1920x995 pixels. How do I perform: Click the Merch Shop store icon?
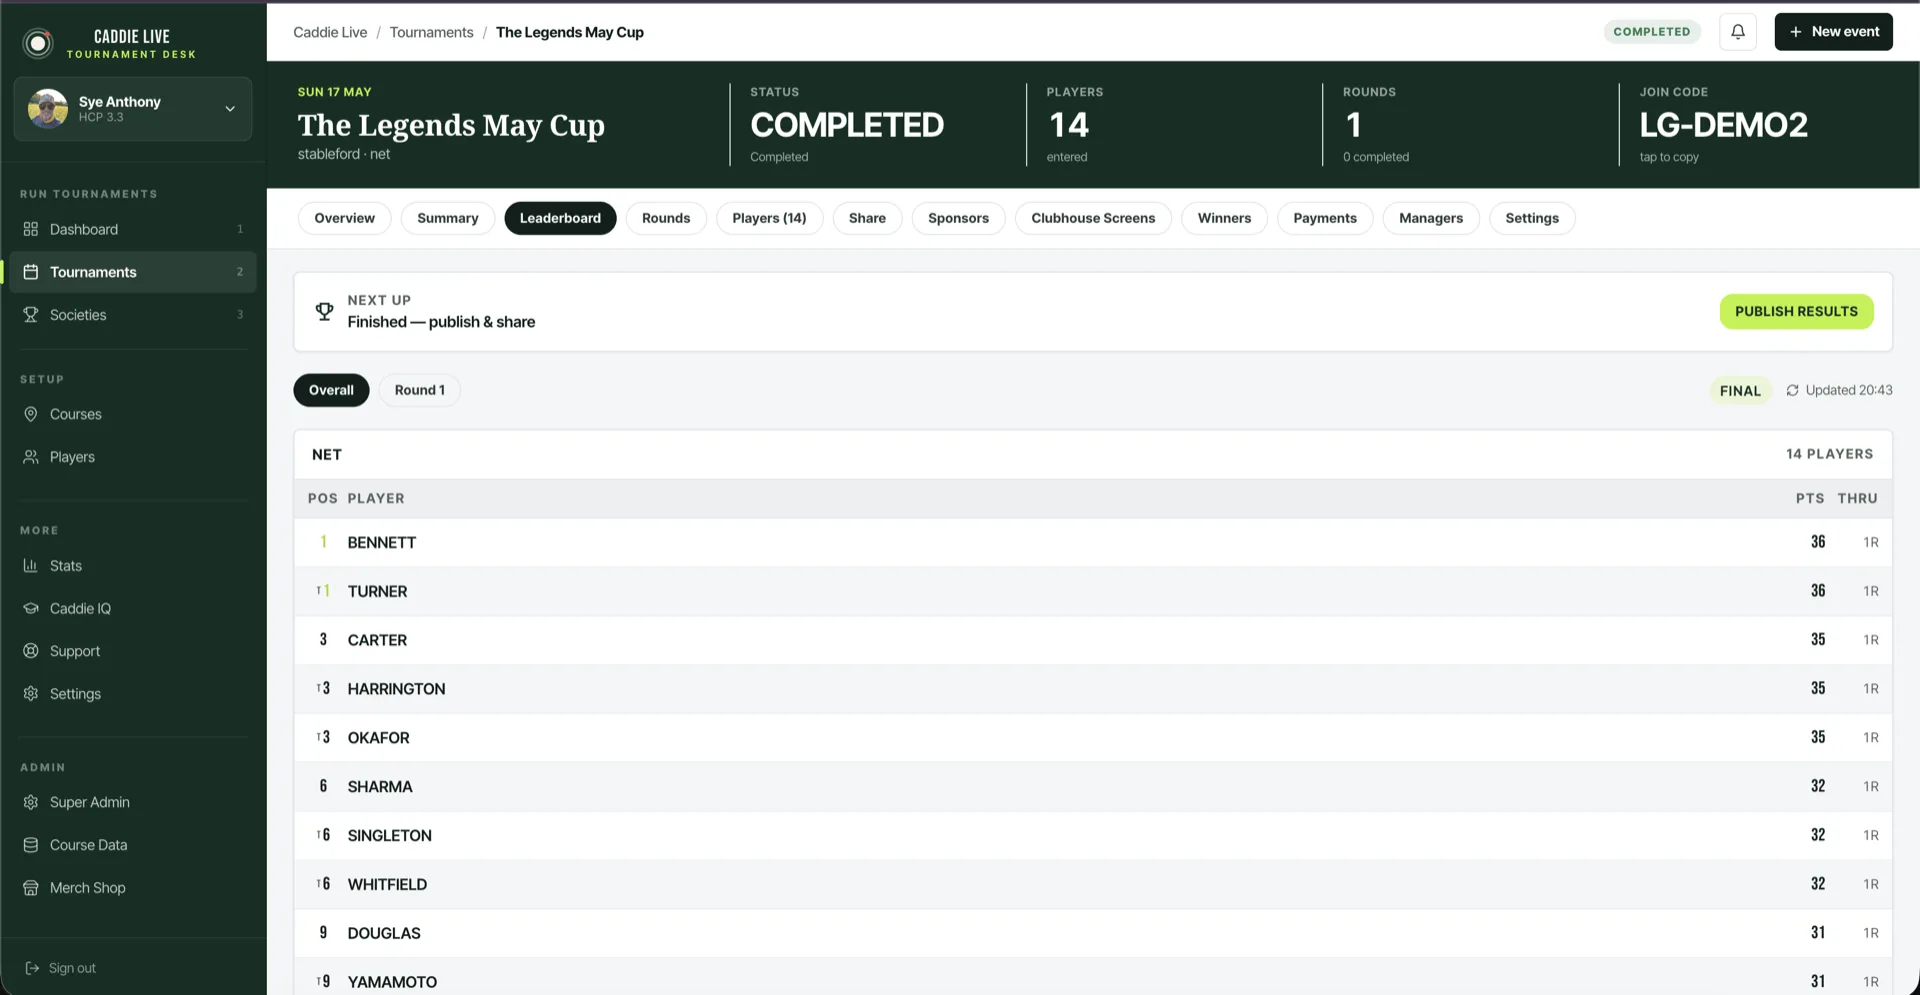31,888
